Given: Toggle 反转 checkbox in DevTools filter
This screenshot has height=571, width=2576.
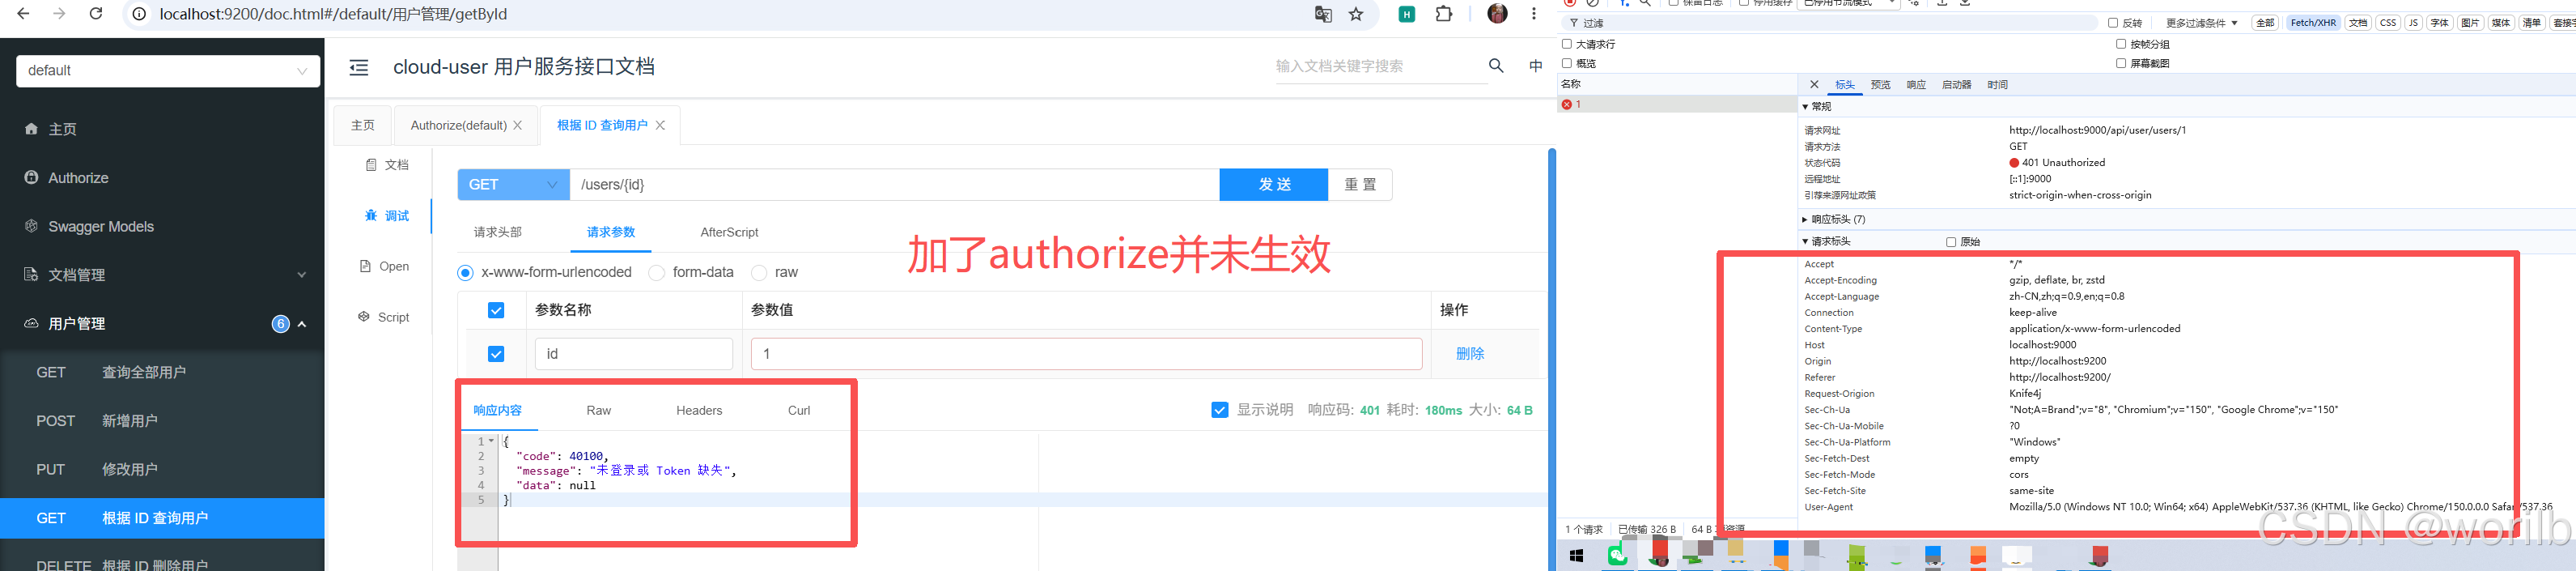Looking at the screenshot, I should pyautogui.click(x=2113, y=23).
